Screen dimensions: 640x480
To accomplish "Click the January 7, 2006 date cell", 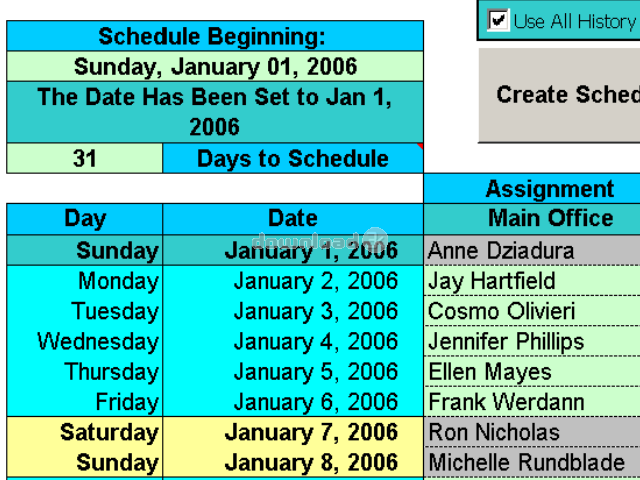I will (x=293, y=432).
